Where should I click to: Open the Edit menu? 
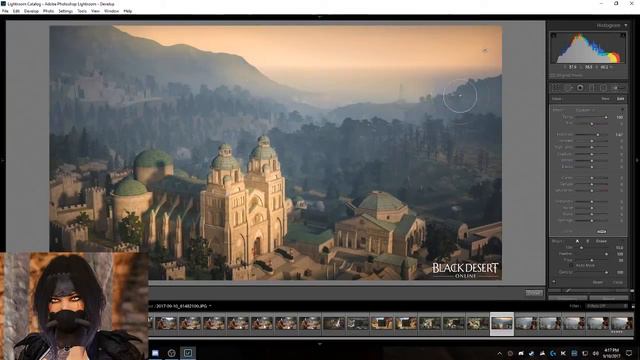tap(16, 11)
